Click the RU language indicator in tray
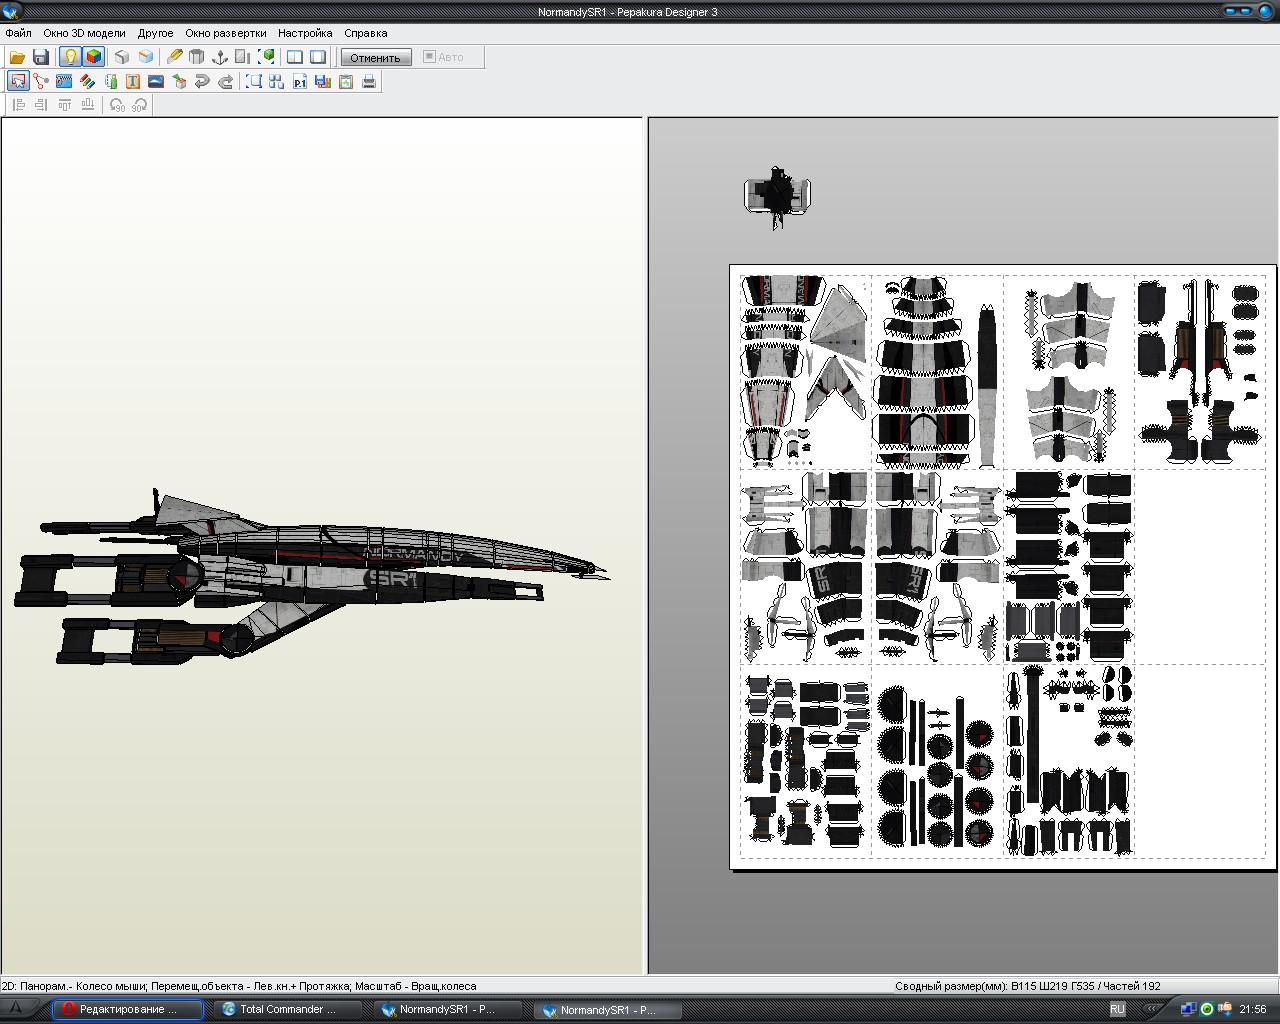 point(1117,1009)
